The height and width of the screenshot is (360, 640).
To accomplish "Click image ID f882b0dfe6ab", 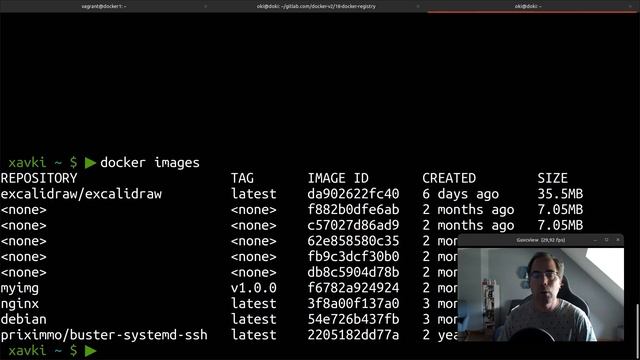I will (x=353, y=209).
